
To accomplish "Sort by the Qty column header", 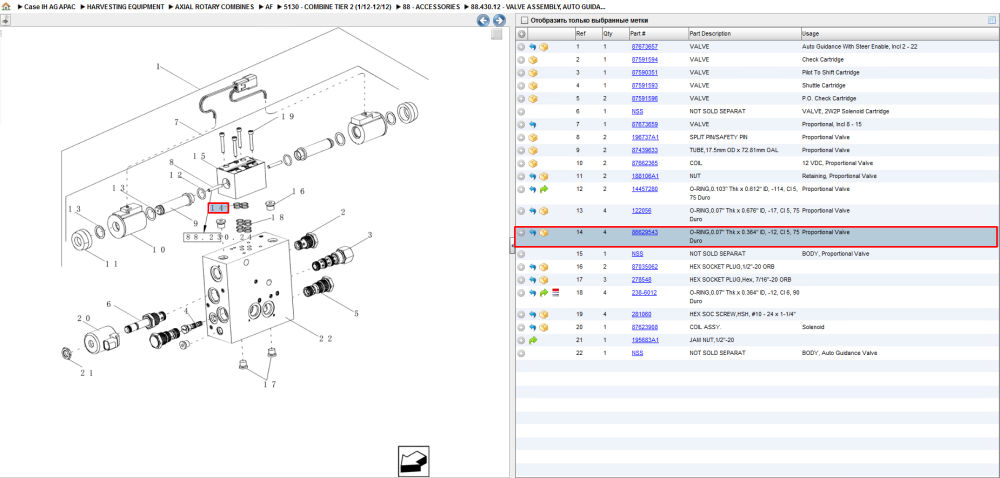I will click(x=615, y=34).
